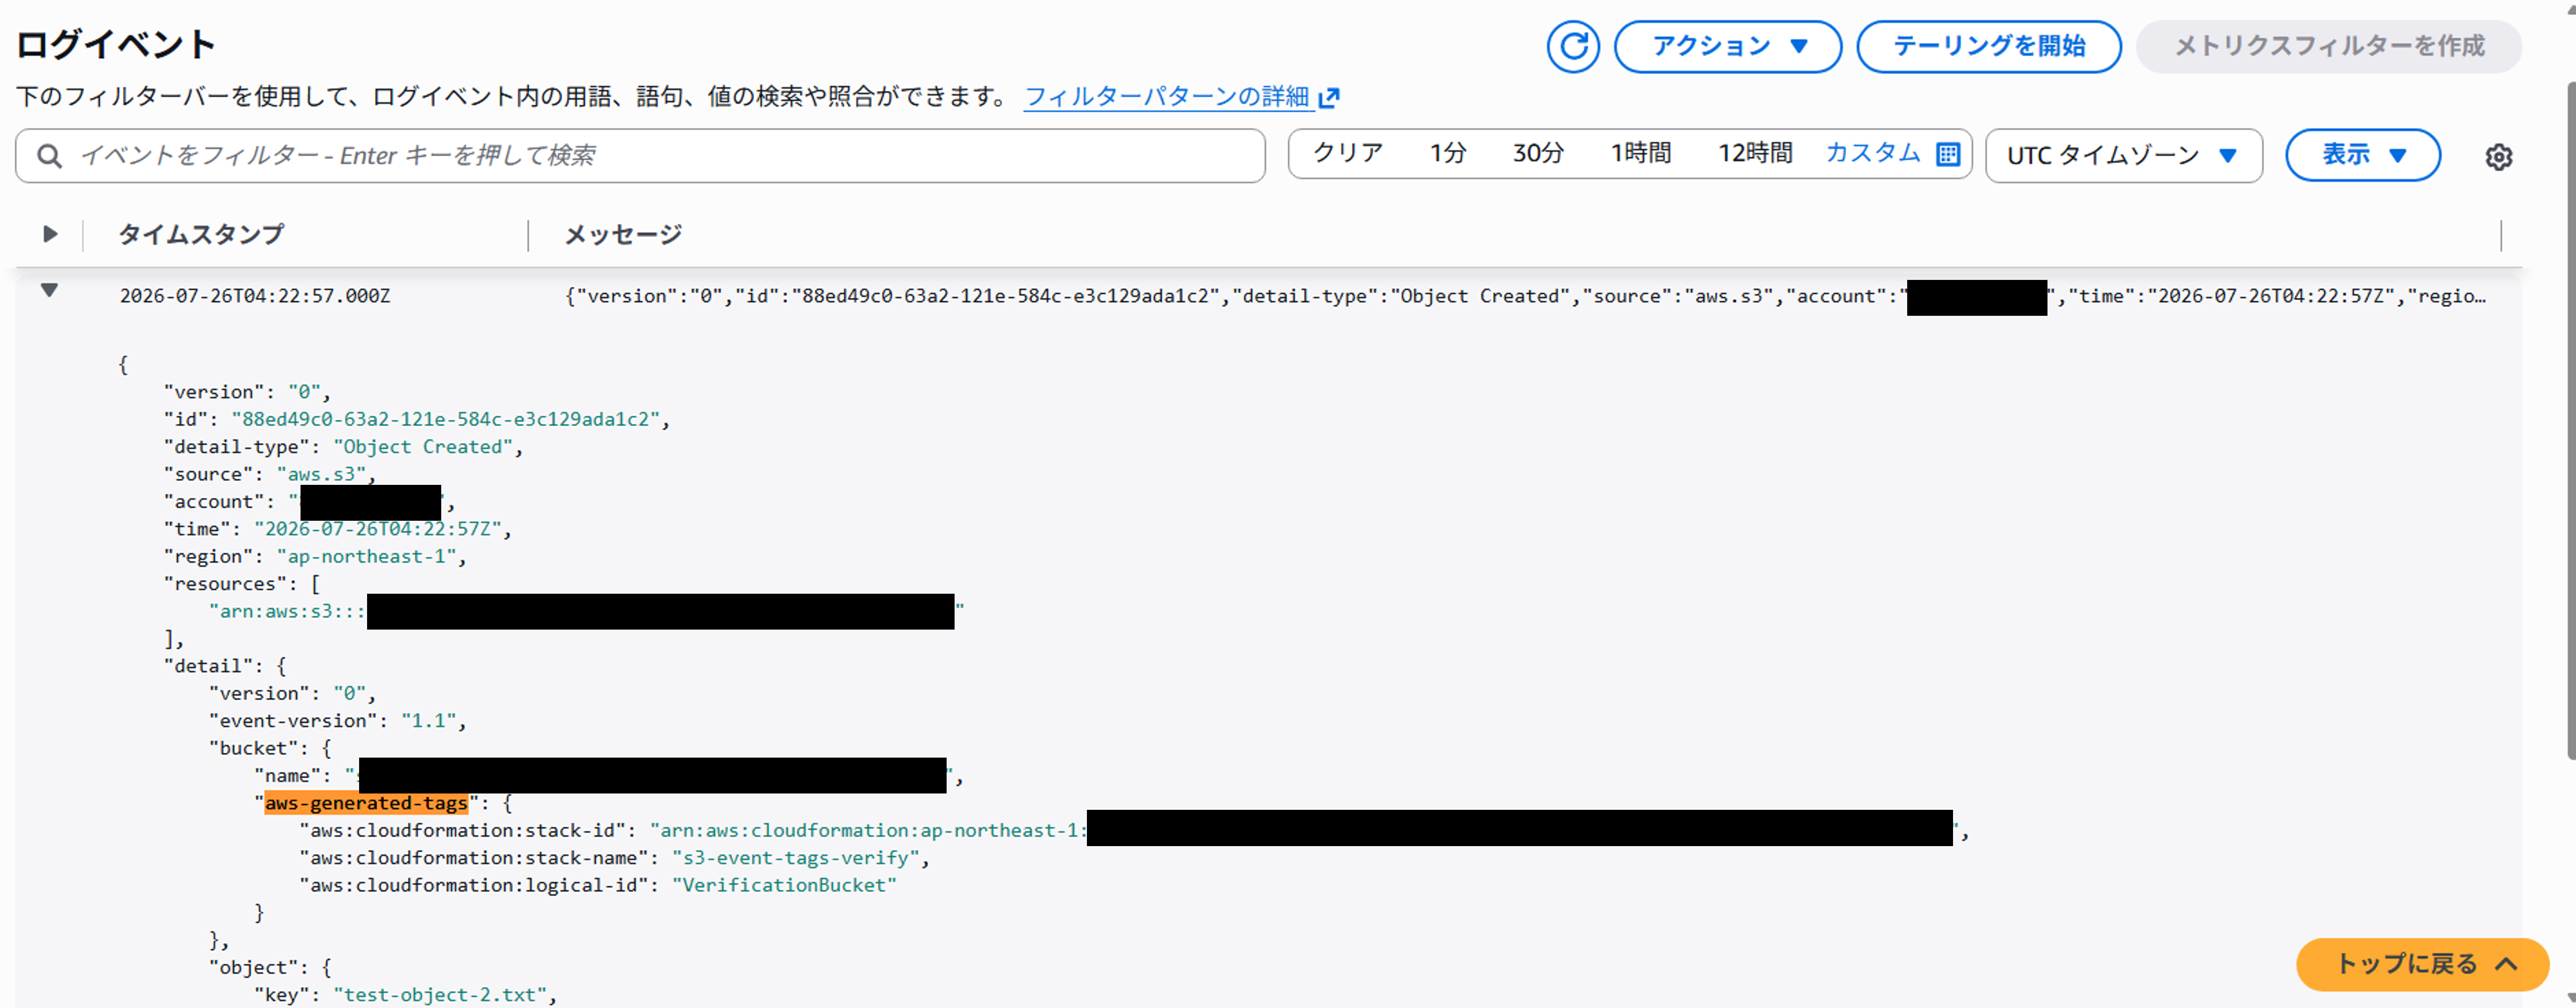The width and height of the screenshot is (2576, 1008).
Task: Click "aws.s3" source value in JSON
Action: point(322,474)
